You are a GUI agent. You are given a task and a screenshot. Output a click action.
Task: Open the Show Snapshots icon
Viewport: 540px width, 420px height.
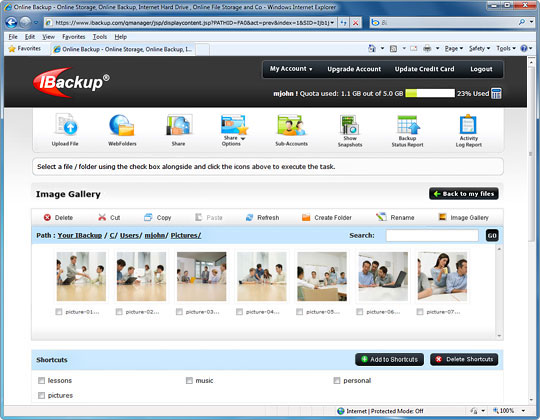tap(350, 131)
